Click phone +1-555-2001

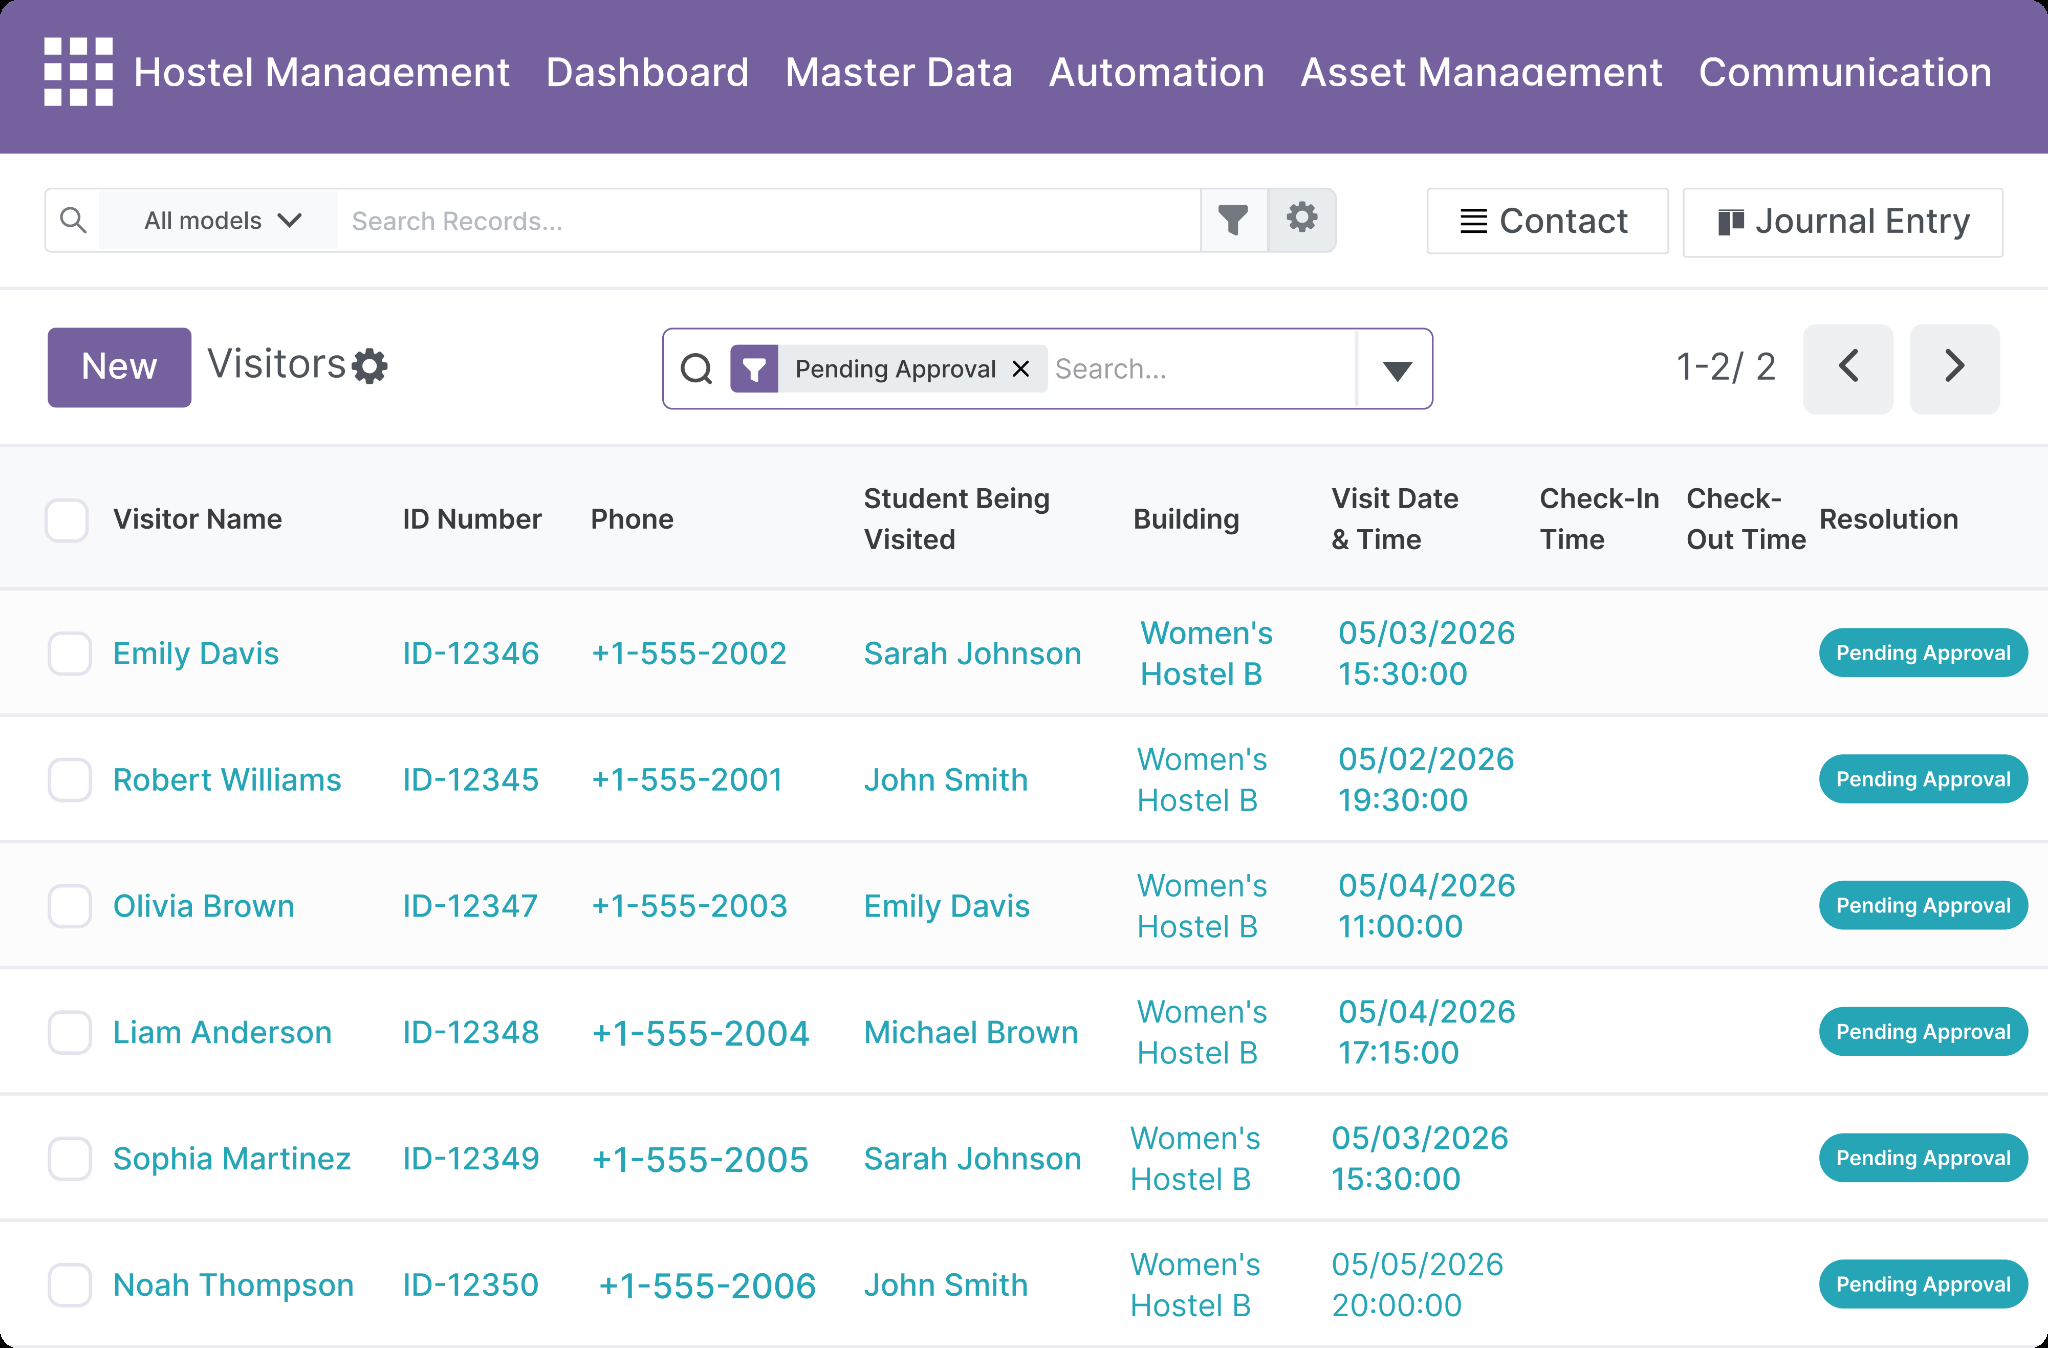[687, 779]
